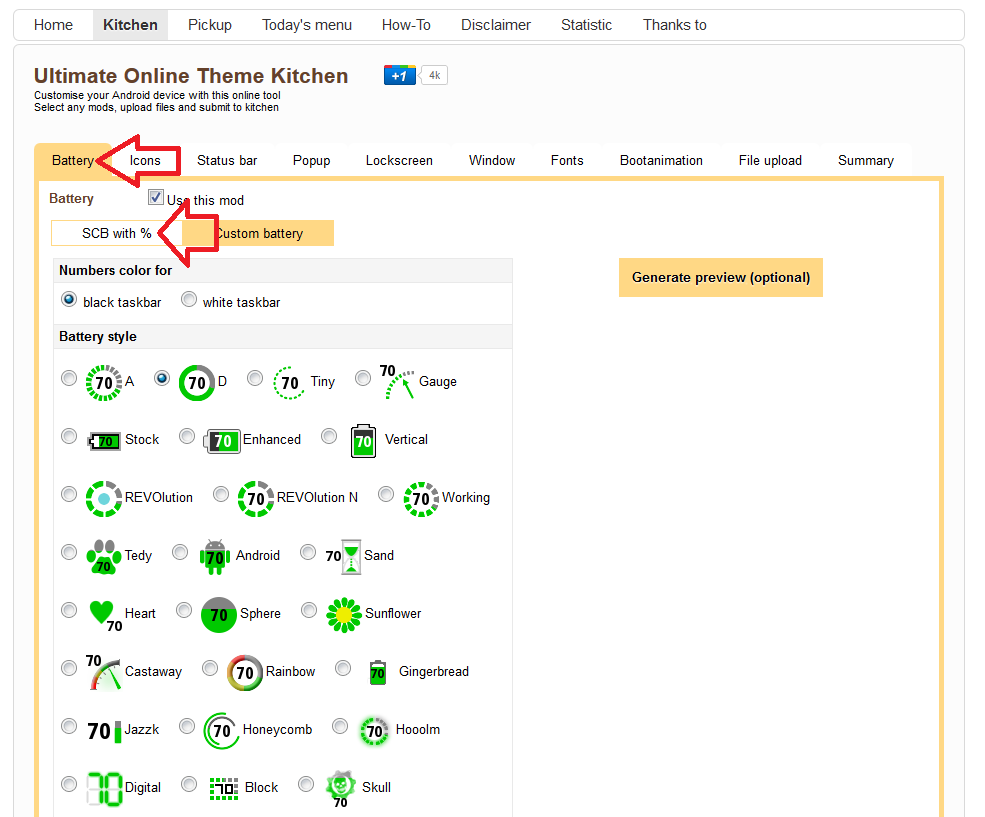Click the Digital battery style icon
The width and height of the screenshot is (985, 817).
104,788
